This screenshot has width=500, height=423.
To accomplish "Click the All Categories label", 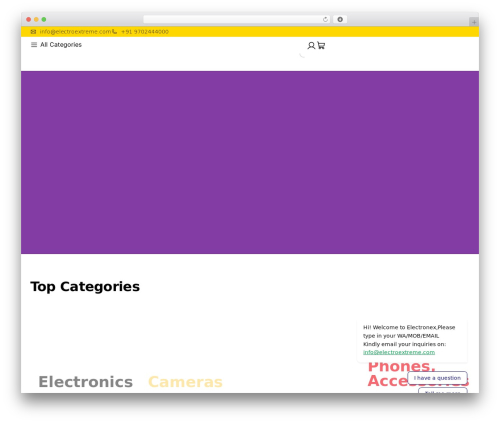I will [x=61, y=45].
